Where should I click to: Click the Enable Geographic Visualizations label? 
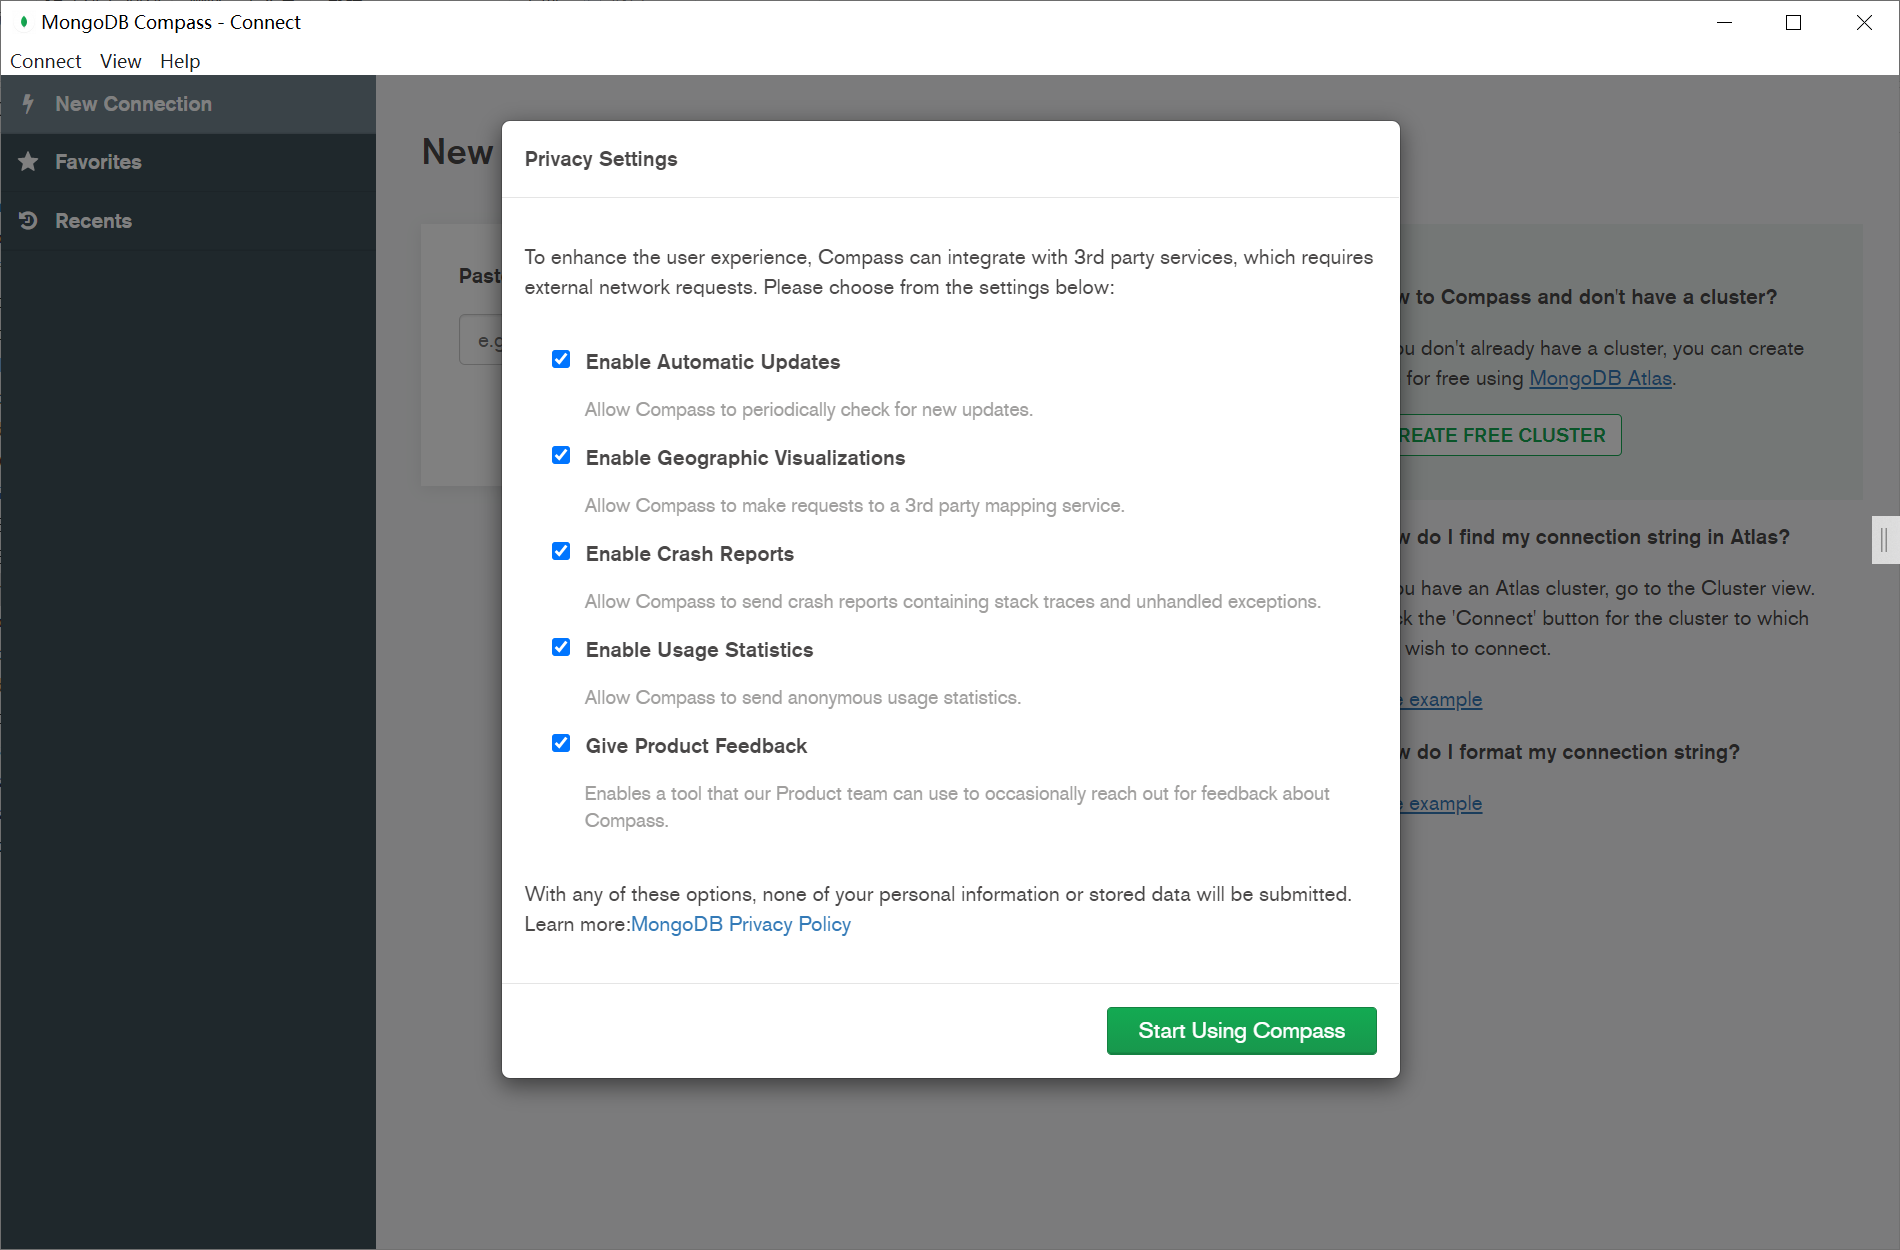745,458
